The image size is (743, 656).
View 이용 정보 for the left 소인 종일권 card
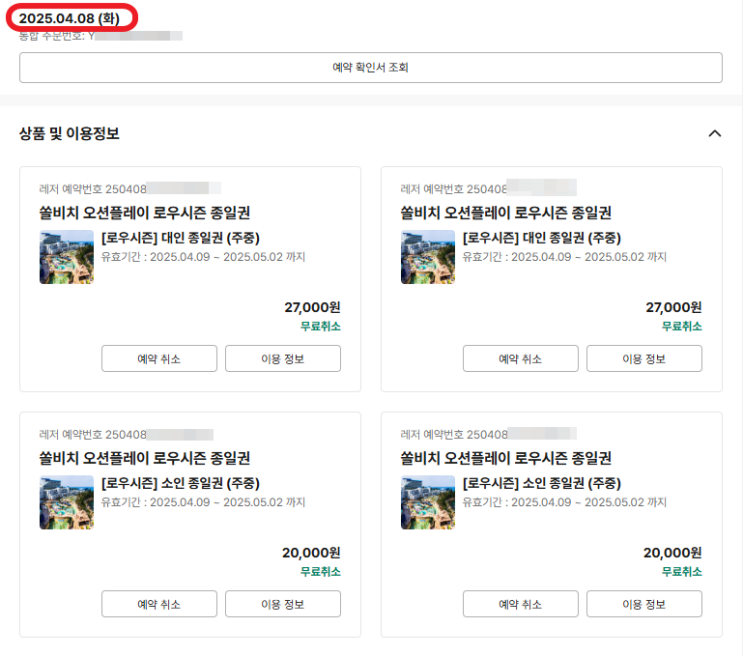(x=283, y=604)
